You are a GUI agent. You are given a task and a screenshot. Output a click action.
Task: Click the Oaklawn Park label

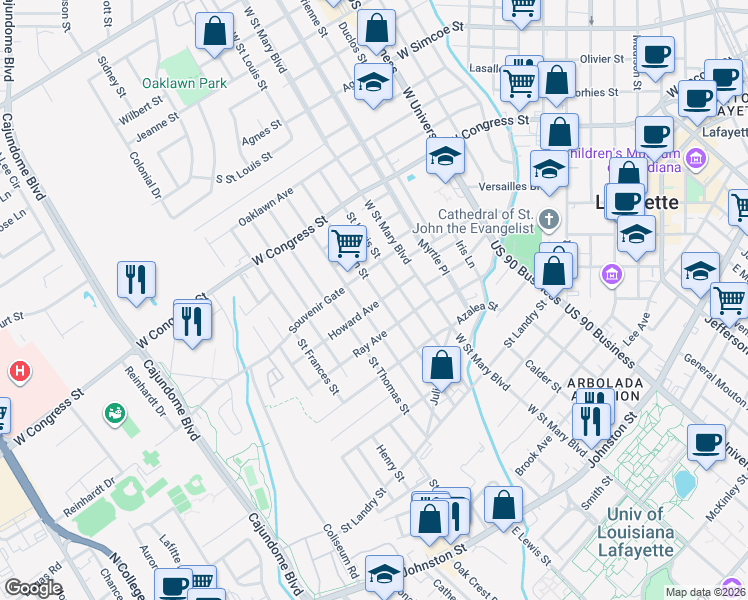(185, 83)
